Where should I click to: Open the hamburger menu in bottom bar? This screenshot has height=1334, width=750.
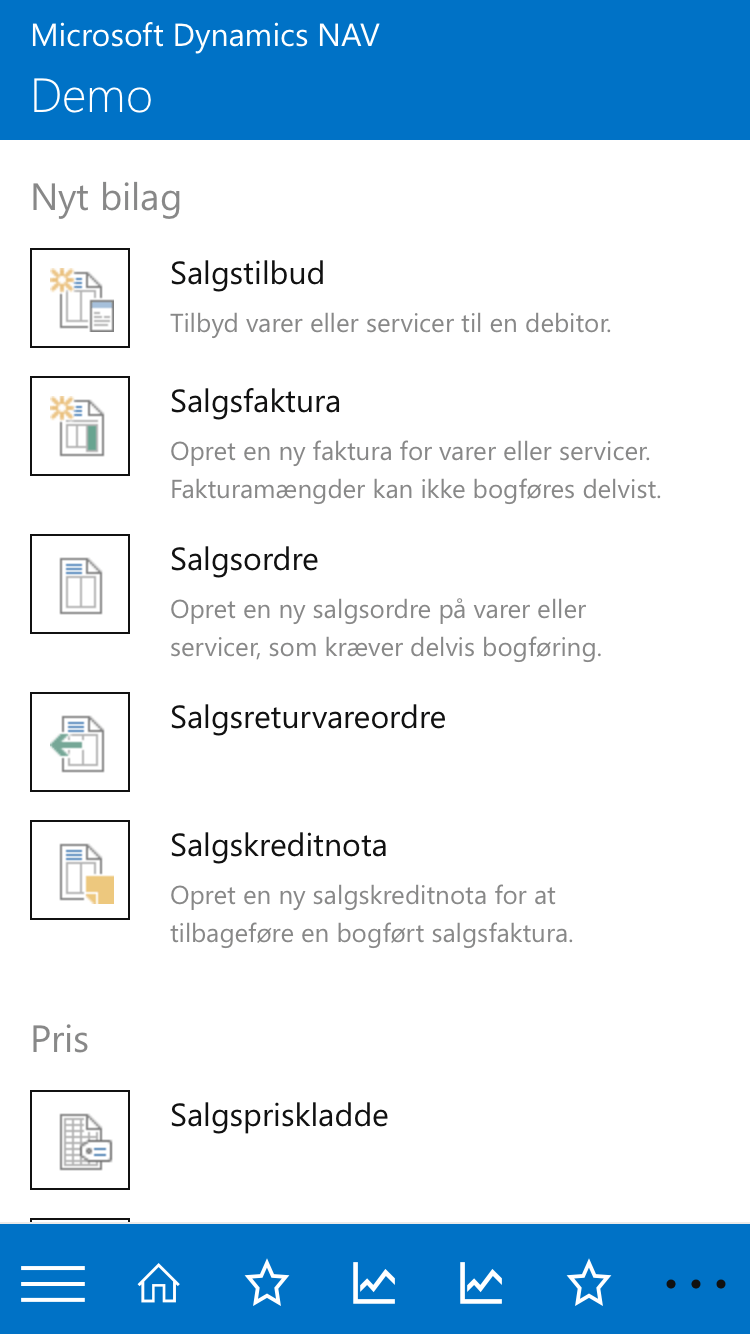point(53,1283)
